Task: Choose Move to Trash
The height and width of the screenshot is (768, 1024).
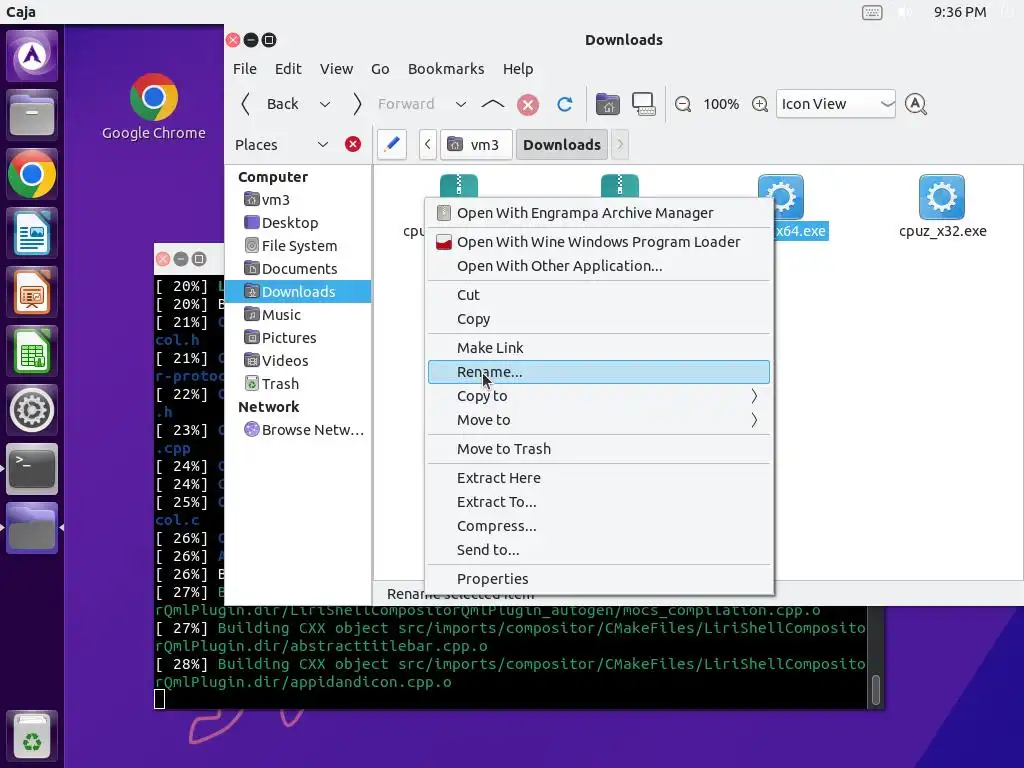Action: (599, 449)
